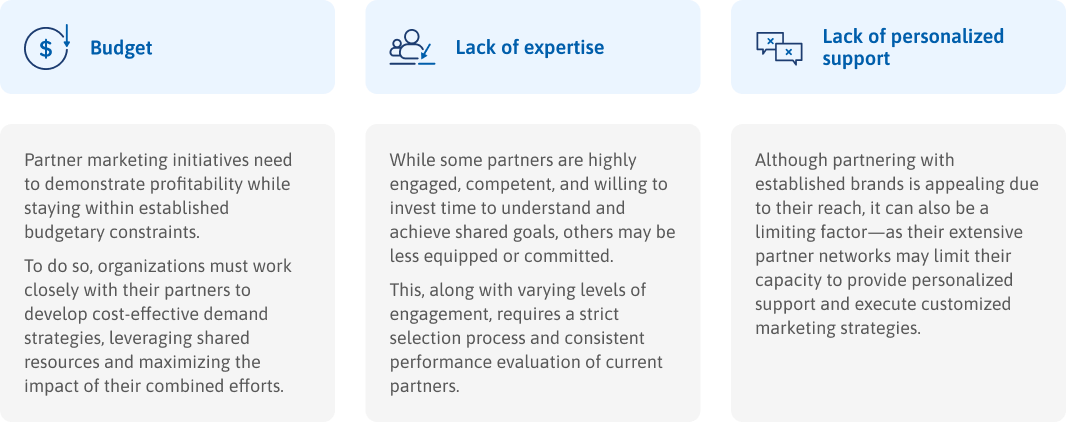Click the Lack of expertise people icon
The width and height of the screenshot is (1066, 422).
pyautogui.click(x=411, y=47)
